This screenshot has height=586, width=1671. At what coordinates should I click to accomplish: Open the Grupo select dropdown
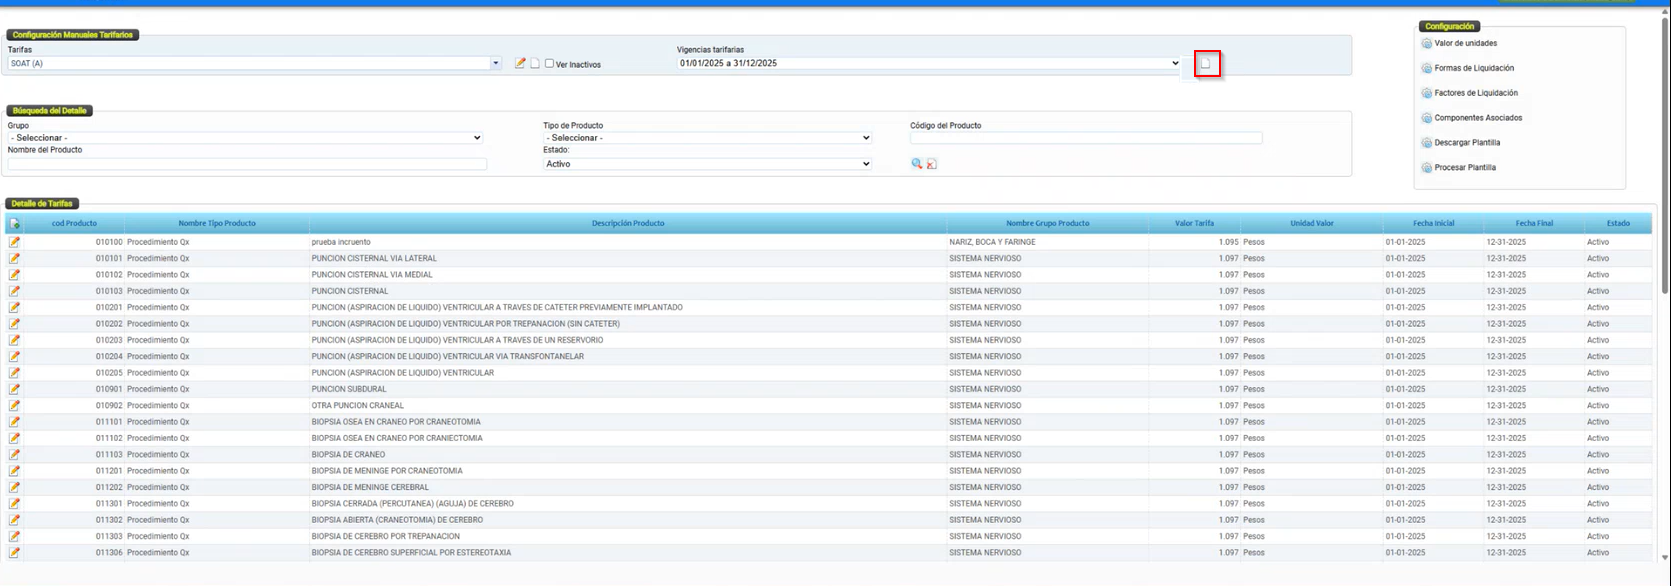245,138
